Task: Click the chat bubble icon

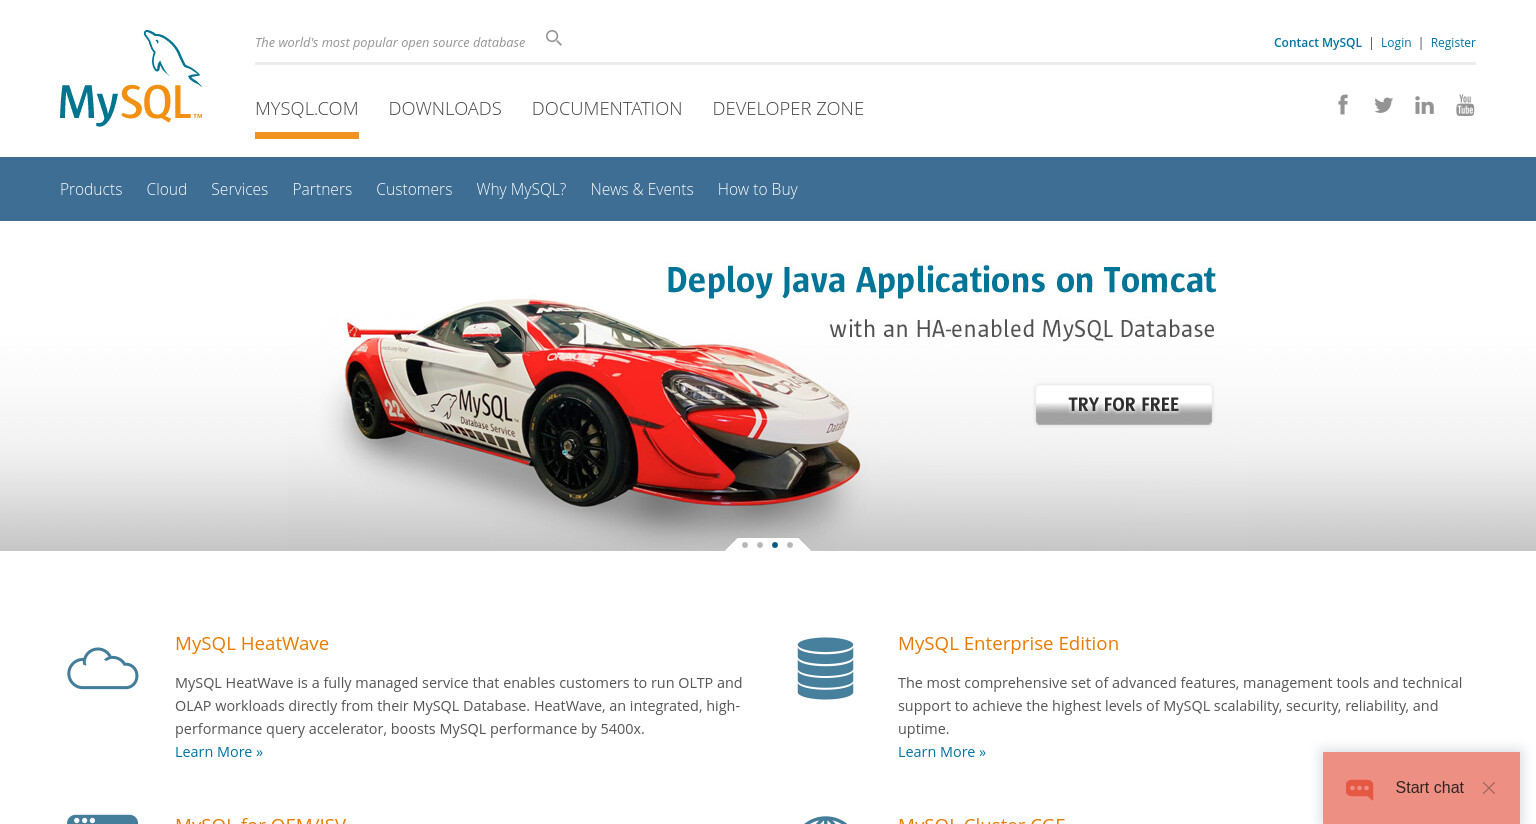Action: pyautogui.click(x=1360, y=789)
